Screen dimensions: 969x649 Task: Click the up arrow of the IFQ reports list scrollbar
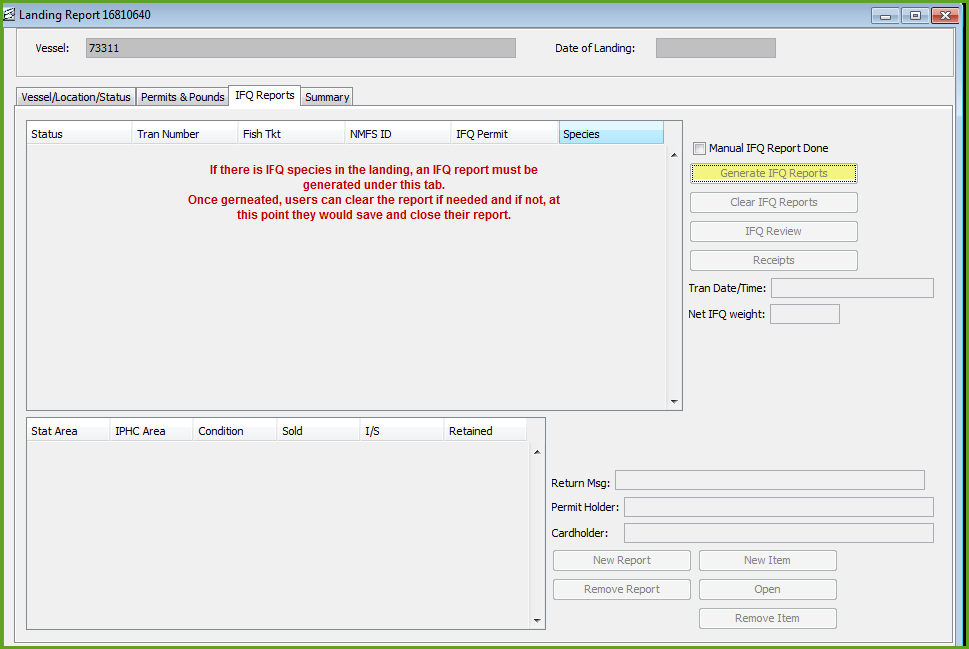[674, 155]
